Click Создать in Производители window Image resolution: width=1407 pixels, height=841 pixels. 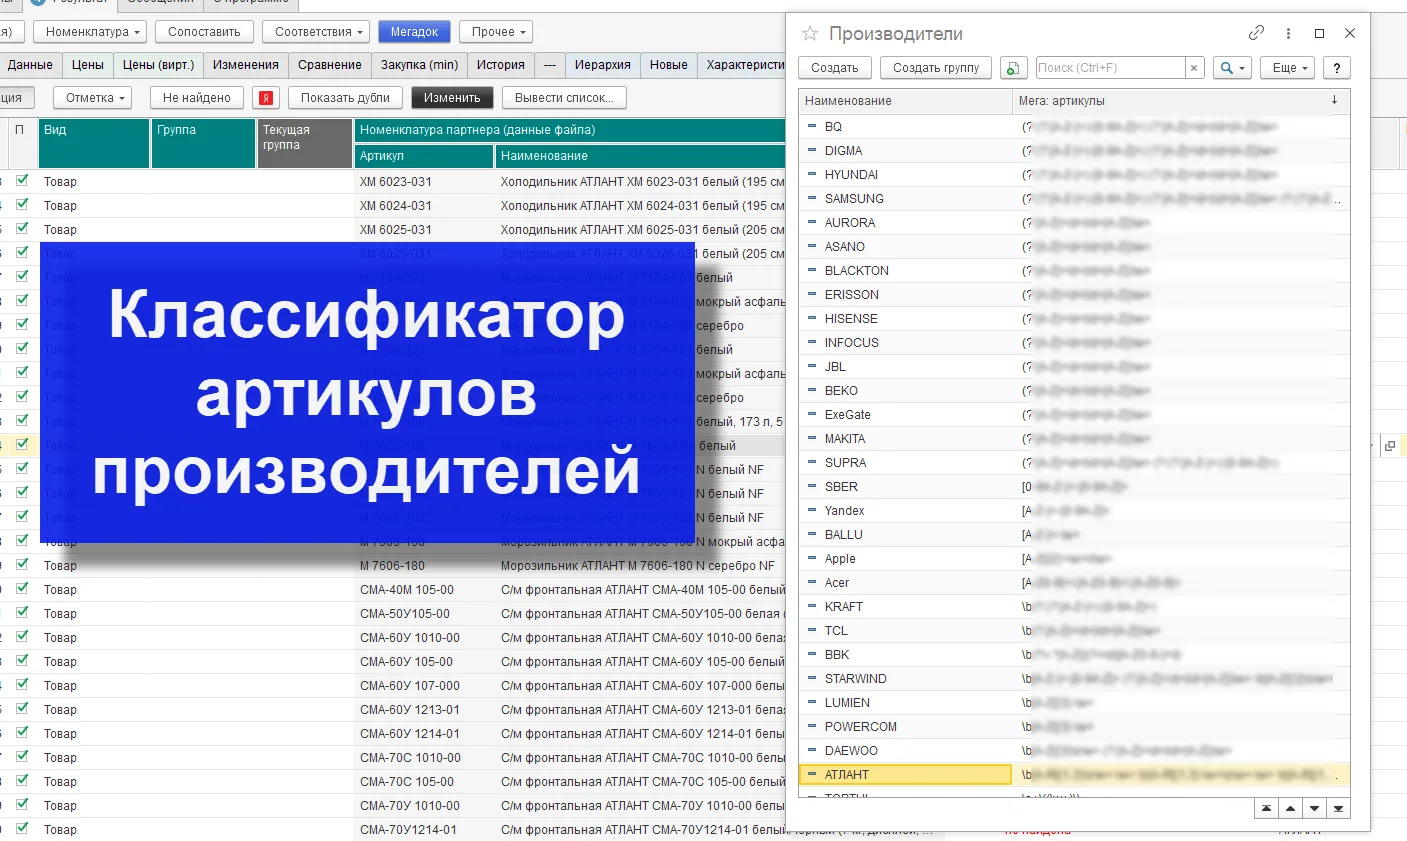(835, 68)
